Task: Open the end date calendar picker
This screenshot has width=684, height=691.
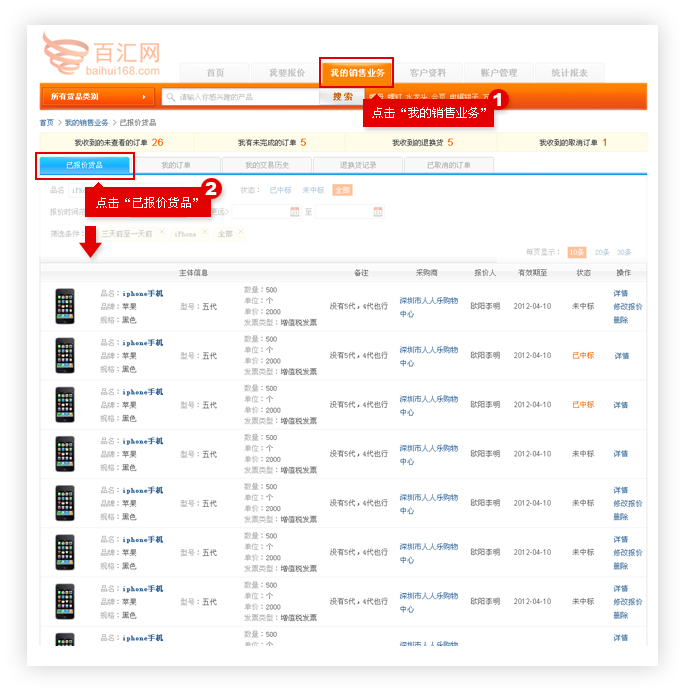Action: tap(377, 211)
